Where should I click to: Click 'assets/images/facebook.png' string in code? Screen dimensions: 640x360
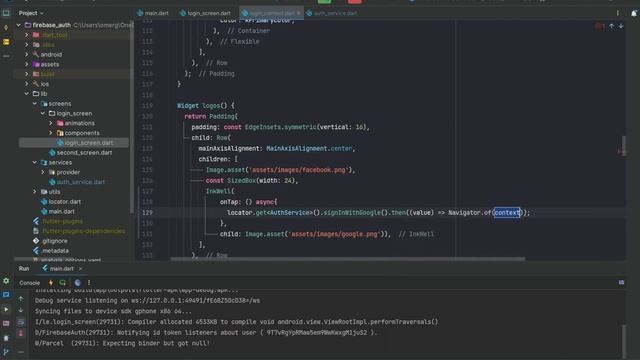click(x=299, y=170)
